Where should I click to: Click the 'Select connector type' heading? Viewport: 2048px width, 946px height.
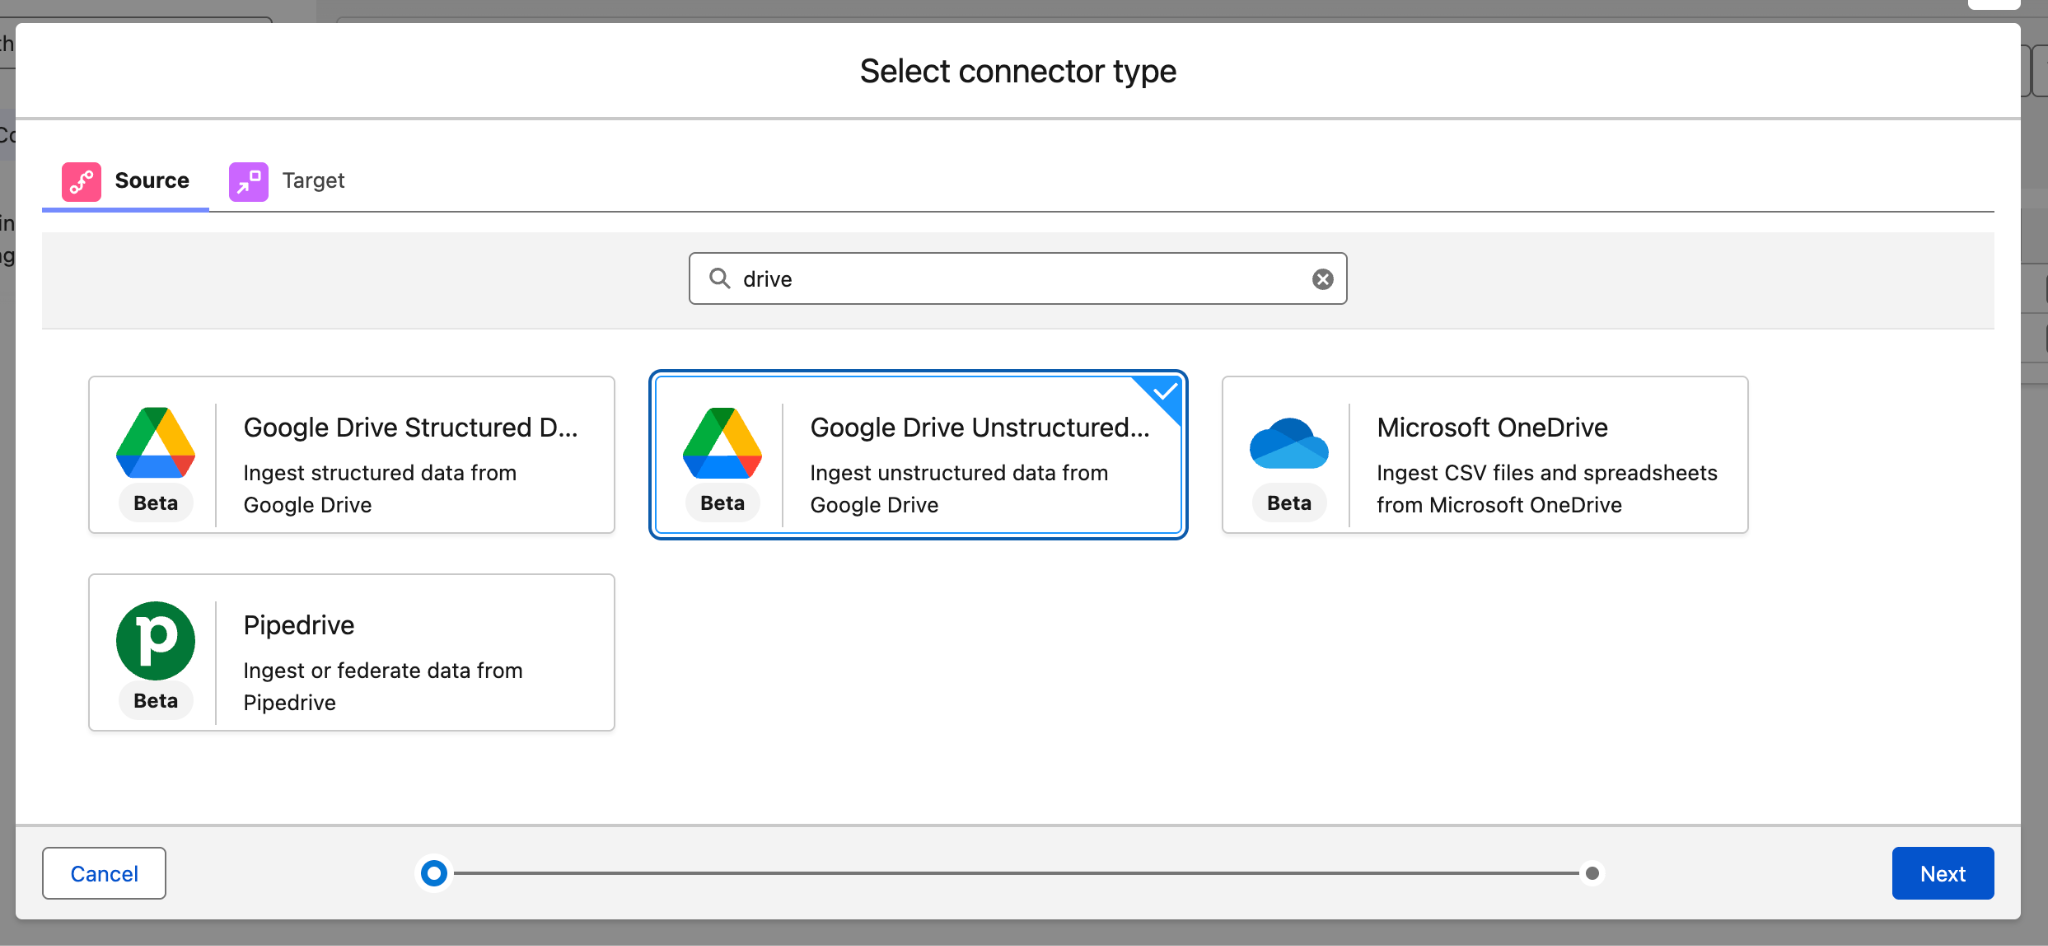[x=1018, y=71]
